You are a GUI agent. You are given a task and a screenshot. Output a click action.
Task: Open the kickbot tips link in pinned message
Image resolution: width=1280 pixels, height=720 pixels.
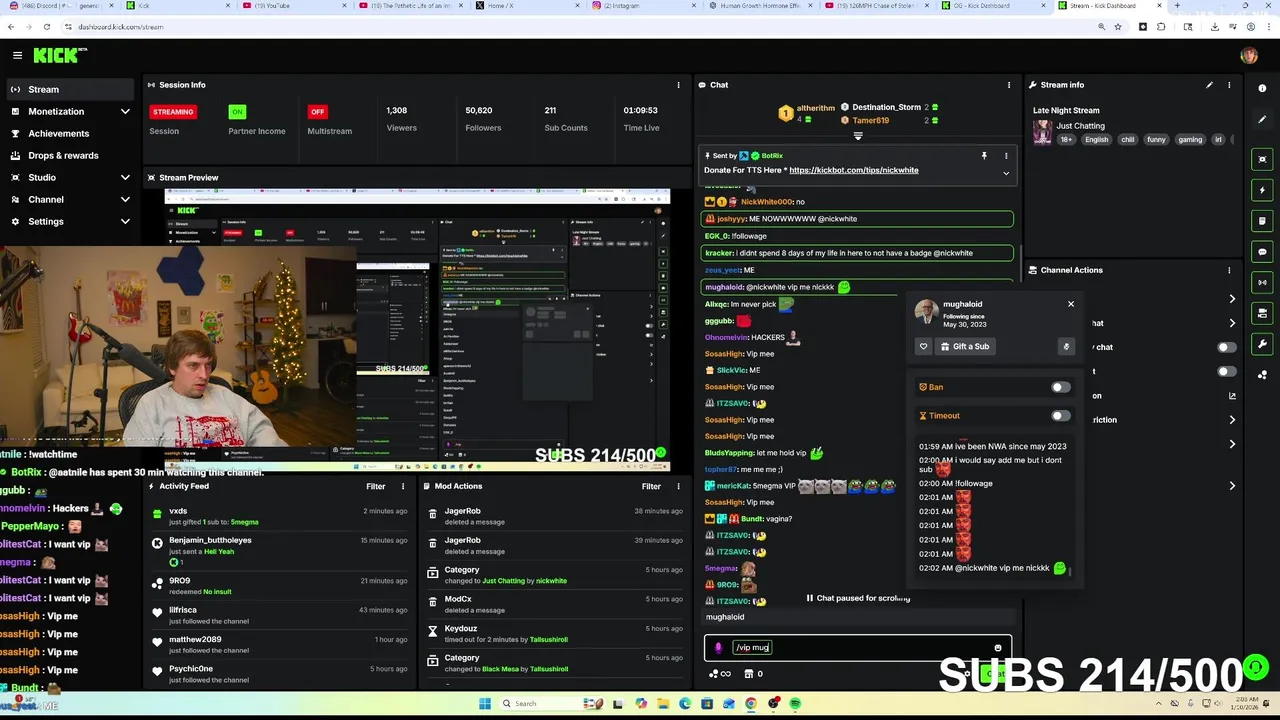tap(853, 170)
